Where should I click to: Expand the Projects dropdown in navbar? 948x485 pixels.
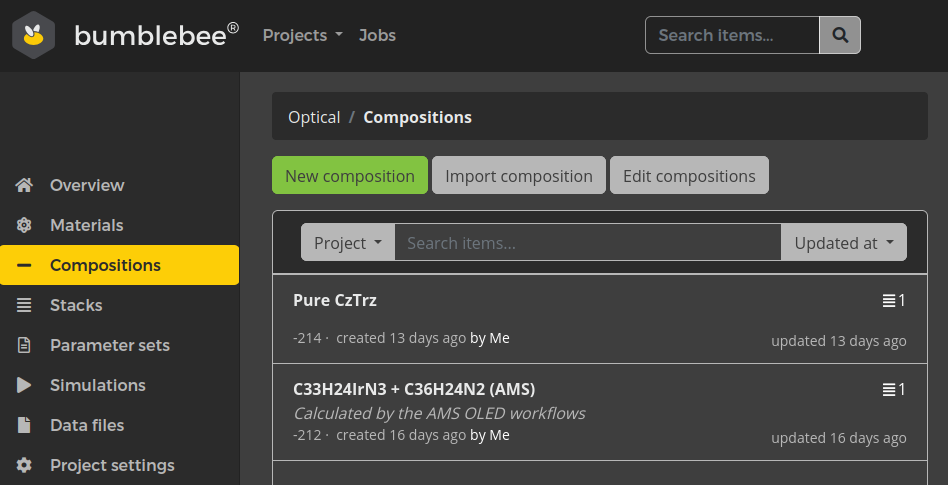coord(302,35)
